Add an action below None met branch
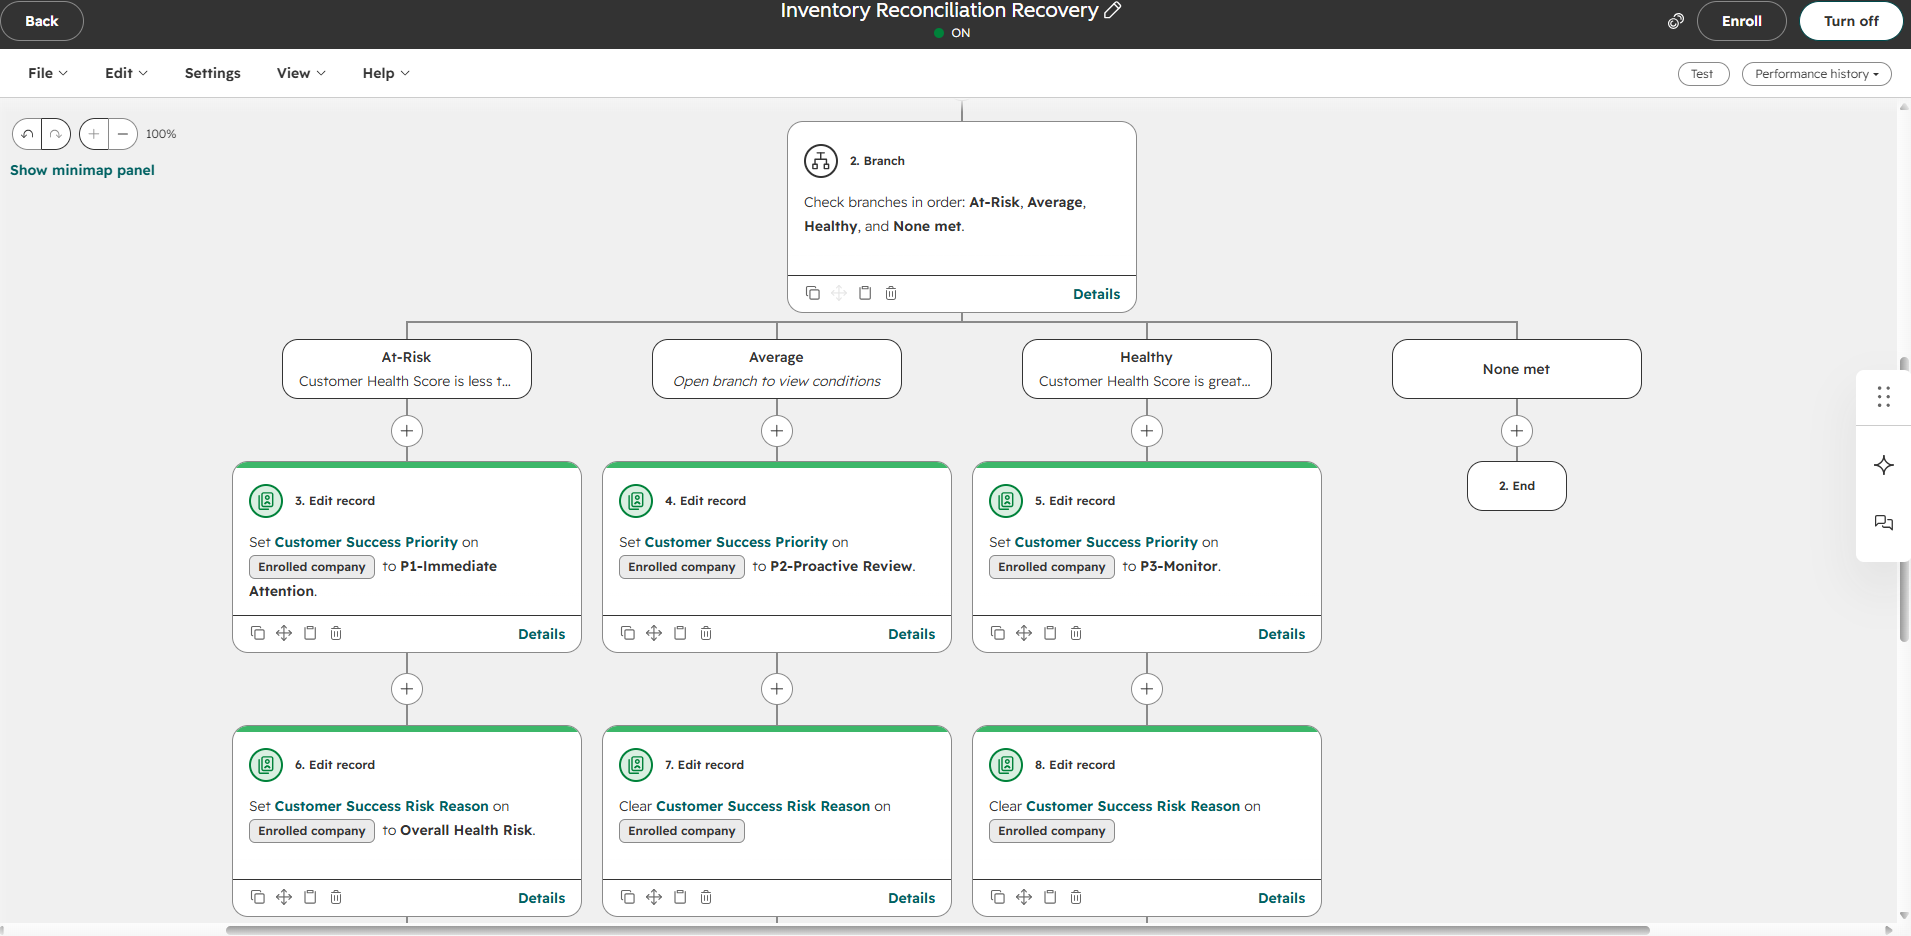The image size is (1911, 936). click(x=1517, y=431)
